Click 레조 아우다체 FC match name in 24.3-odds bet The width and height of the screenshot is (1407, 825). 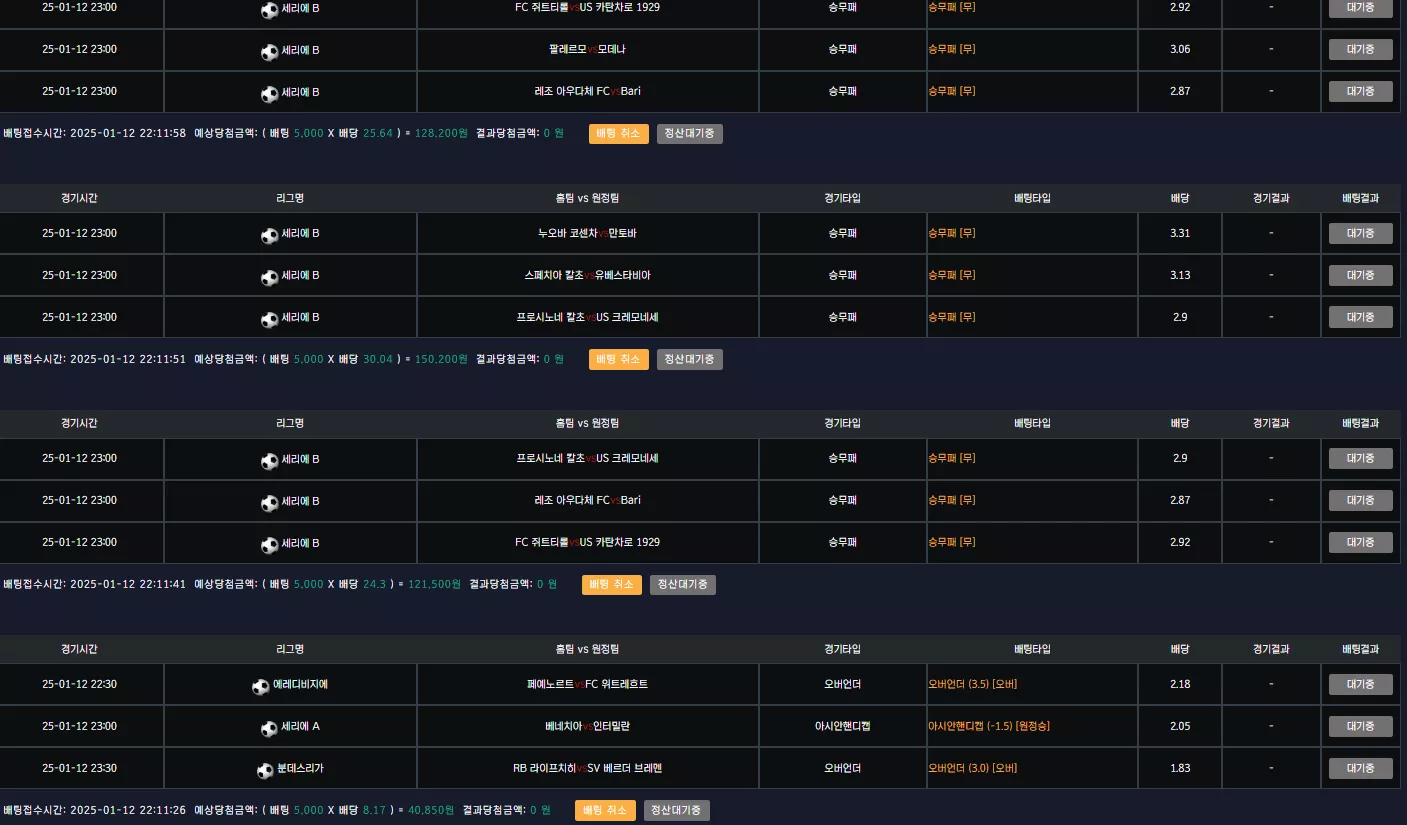click(587, 500)
